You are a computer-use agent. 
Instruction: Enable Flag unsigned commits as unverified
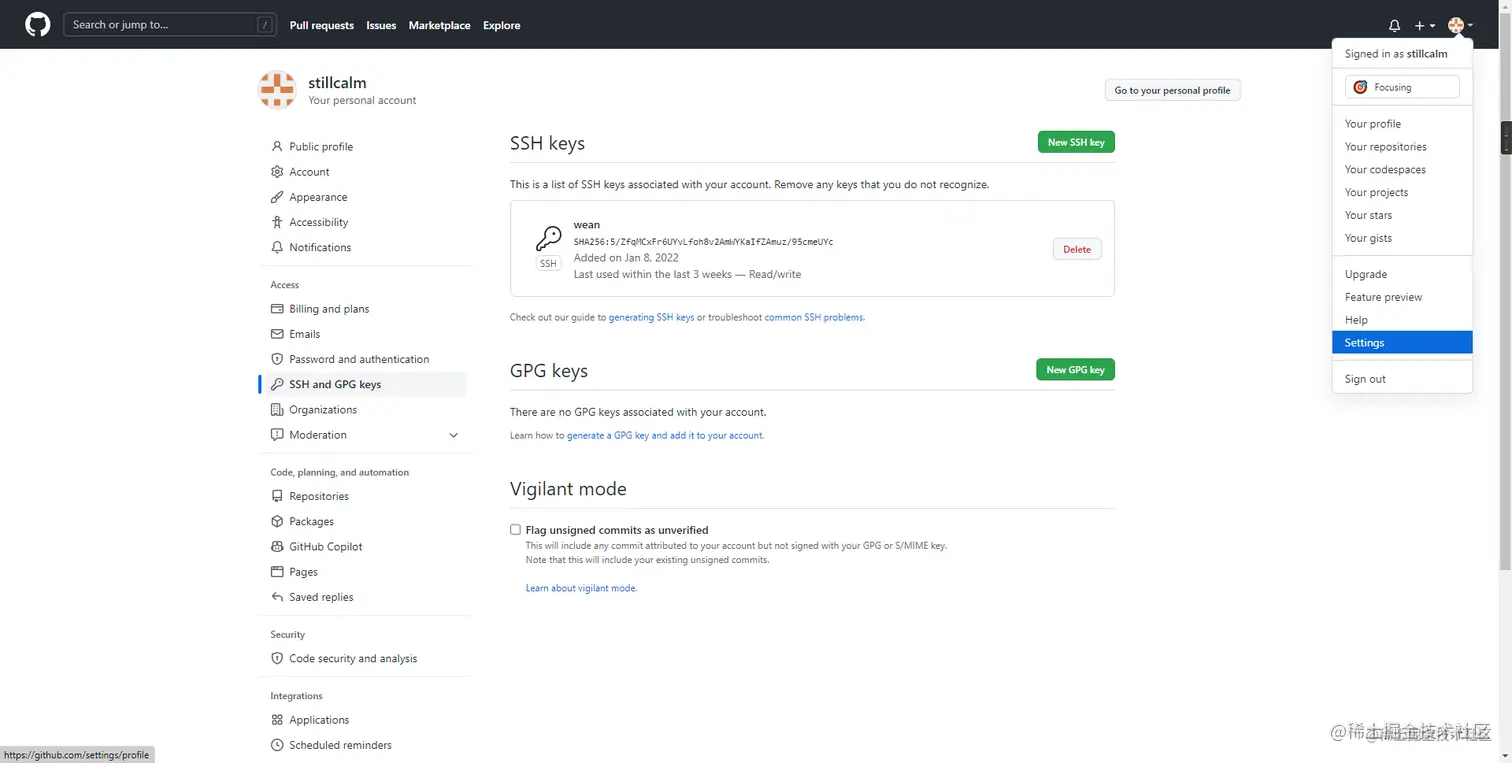(515, 530)
